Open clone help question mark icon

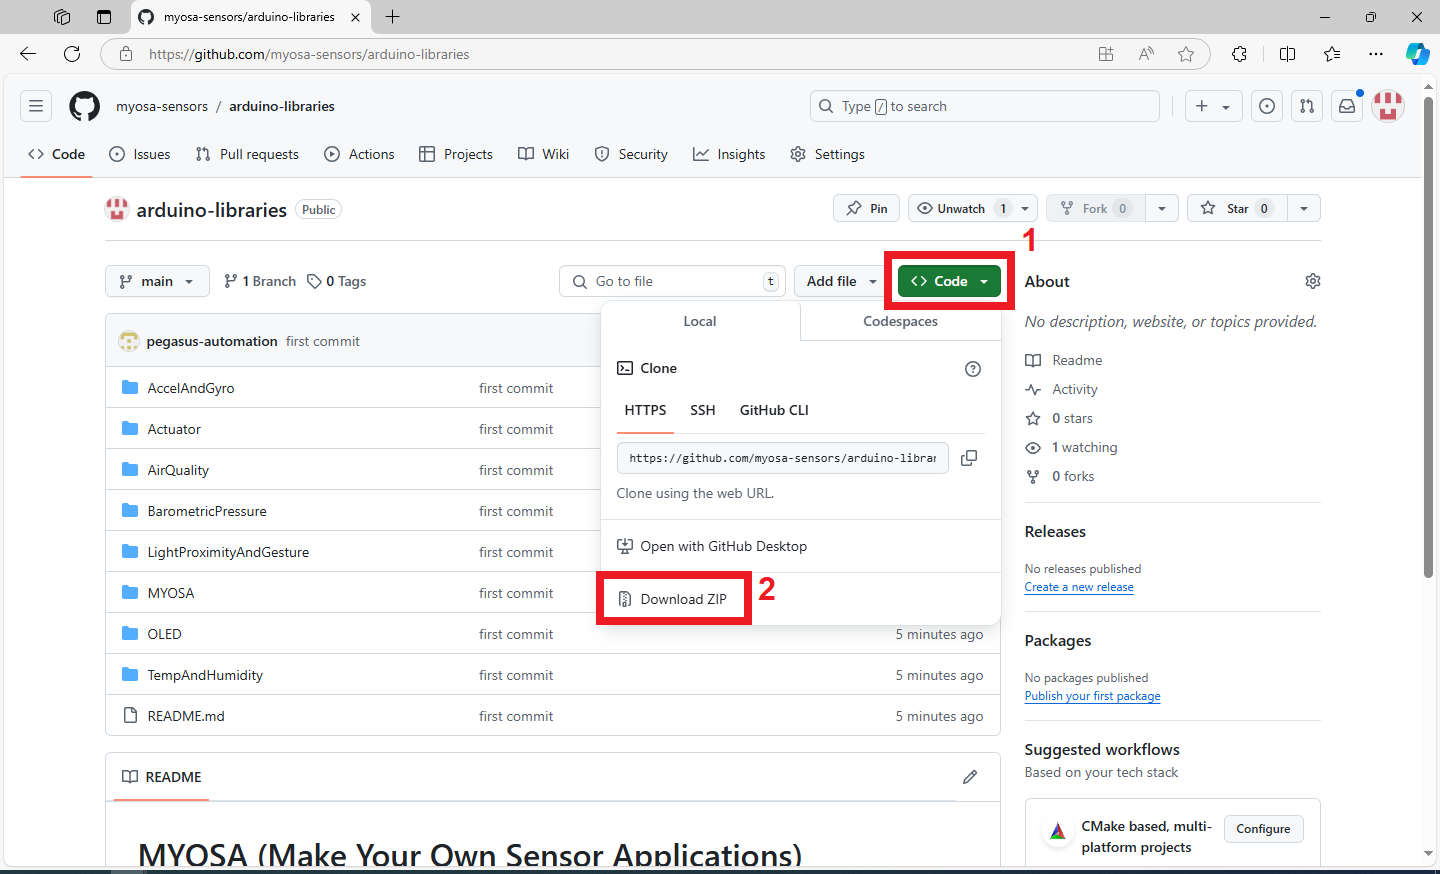(973, 369)
